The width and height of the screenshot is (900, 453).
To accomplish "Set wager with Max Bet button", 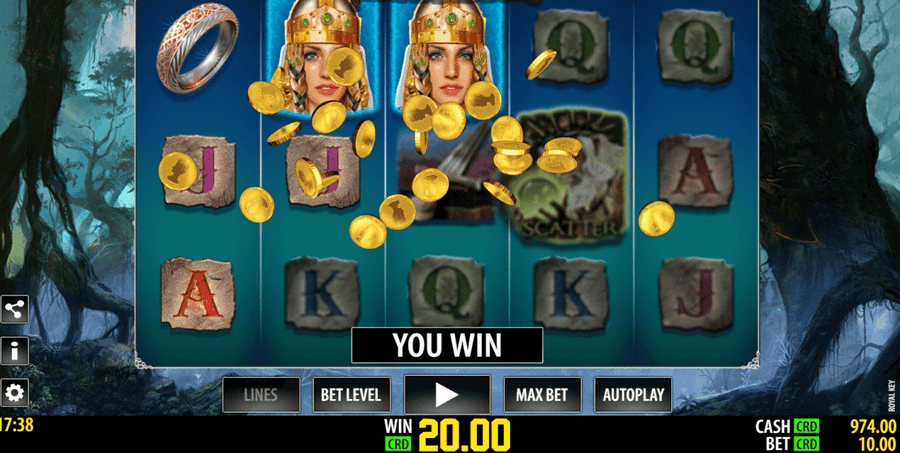I will [542, 394].
